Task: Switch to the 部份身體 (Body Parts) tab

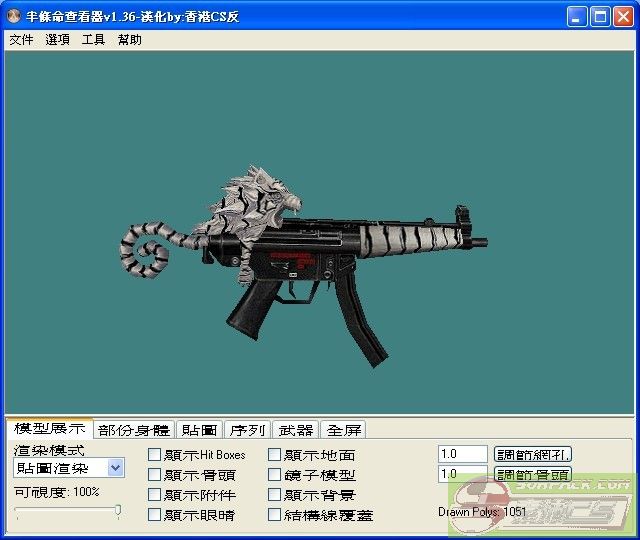Action: 134,430
